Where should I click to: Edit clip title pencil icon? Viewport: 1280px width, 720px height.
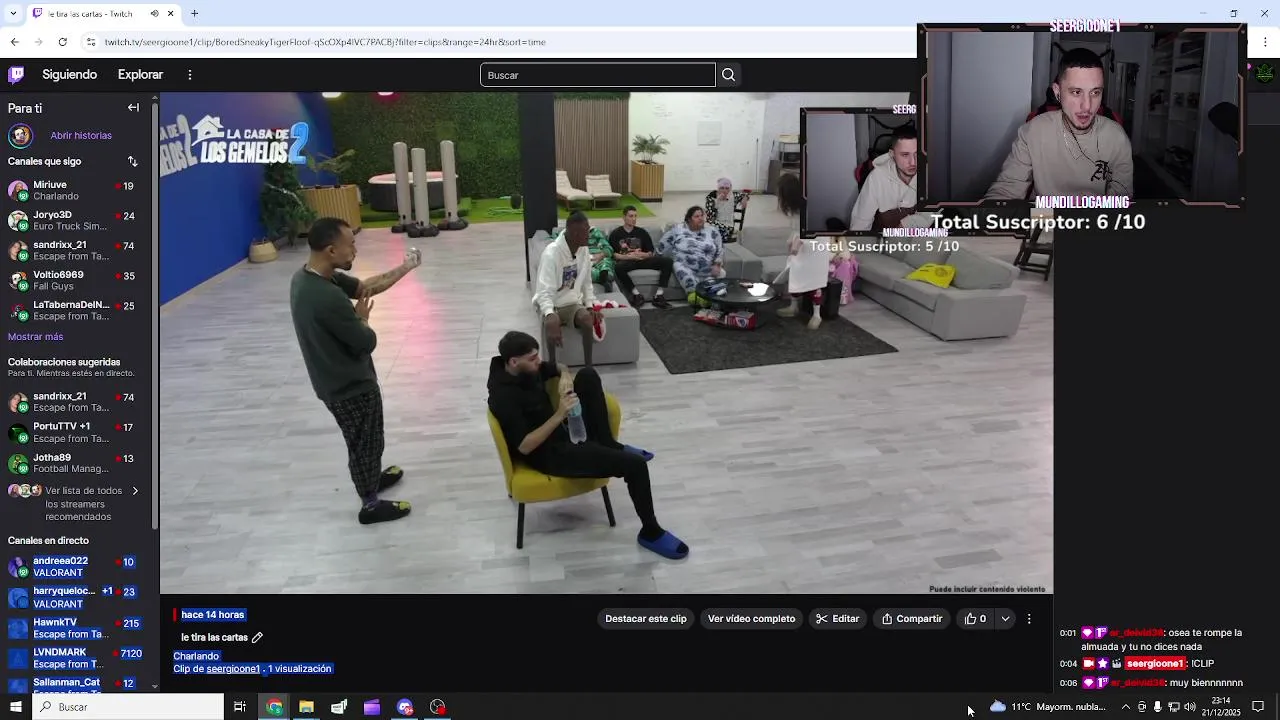[x=257, y=638]
